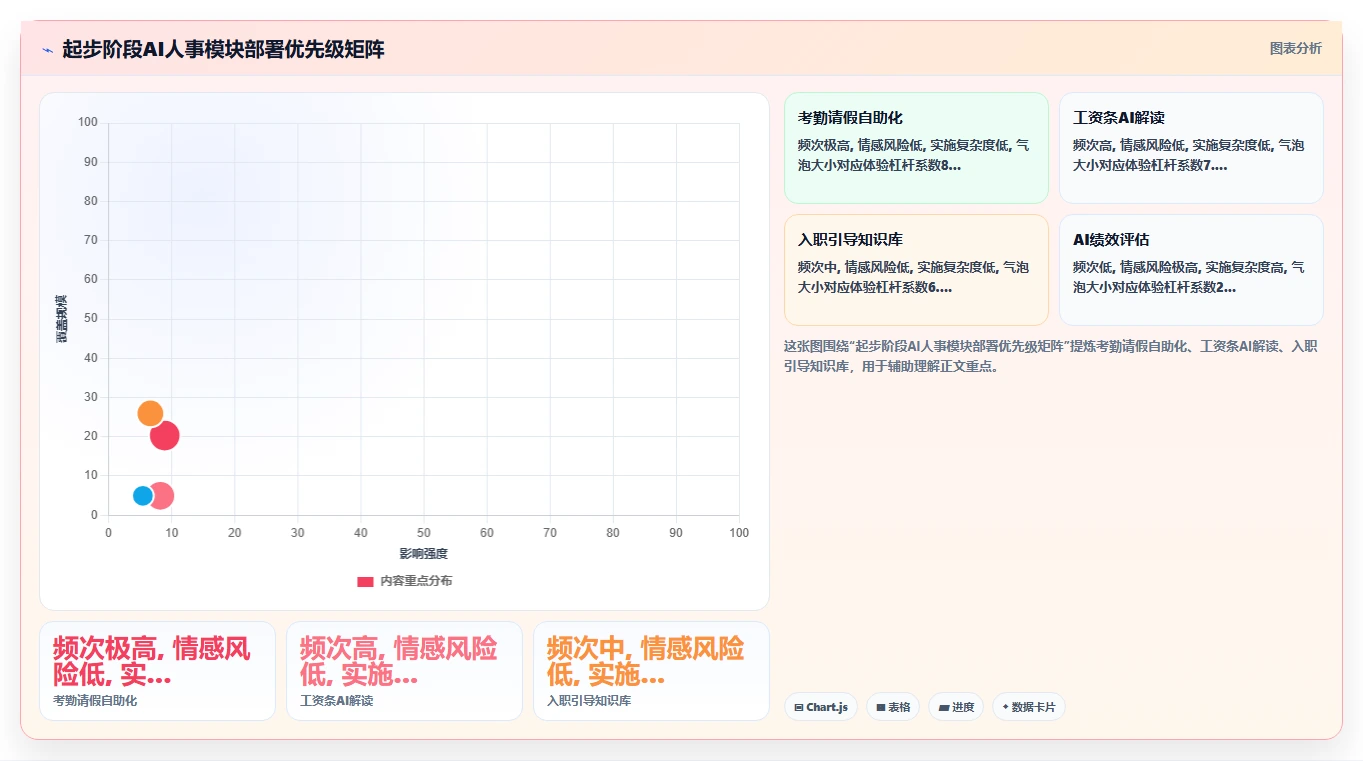Toggle the 内容重点分布 legend swatch
The width and height of the screenshot is (1363, 761).
click(365, 581)
